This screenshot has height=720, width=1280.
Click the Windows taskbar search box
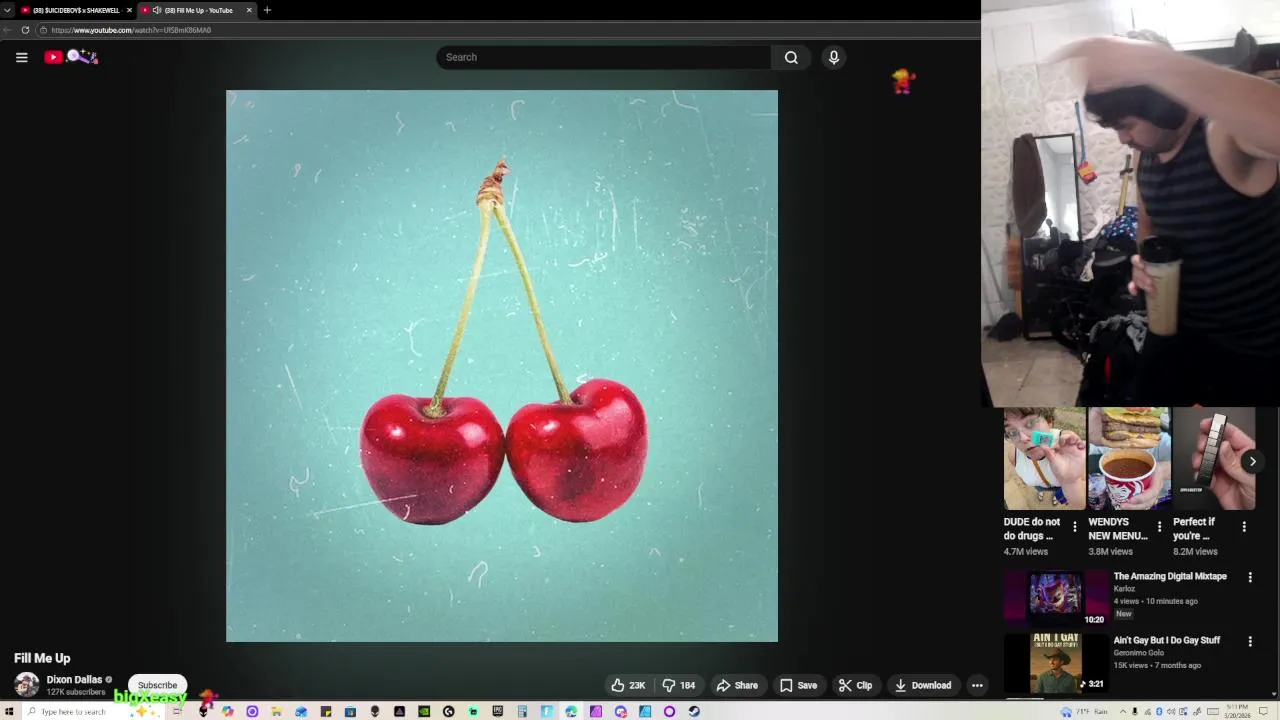coord(85,711)
